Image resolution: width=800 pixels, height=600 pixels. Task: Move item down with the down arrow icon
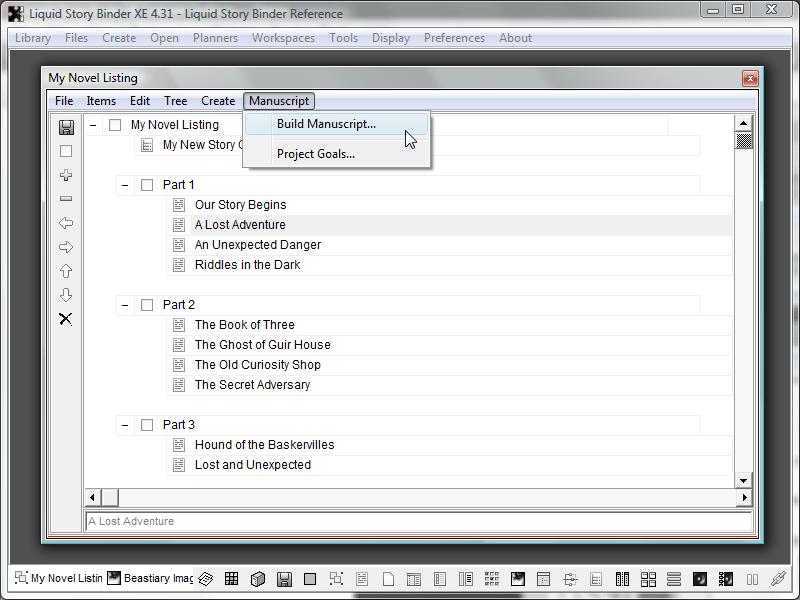(x=66, y=295)
